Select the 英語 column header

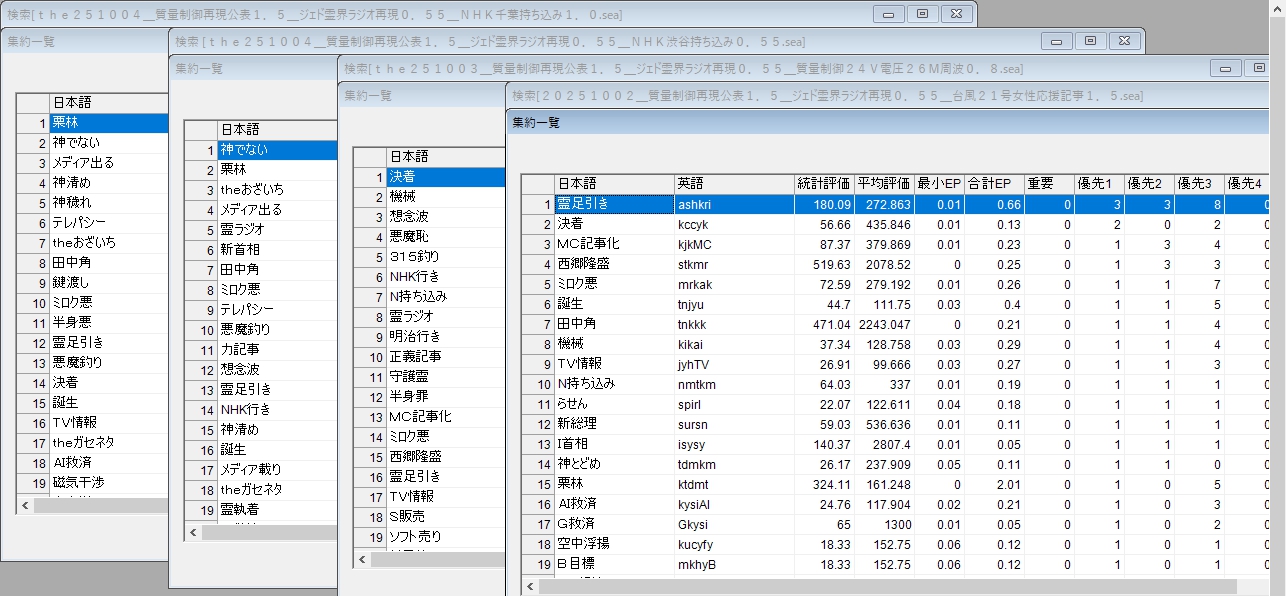733,184
